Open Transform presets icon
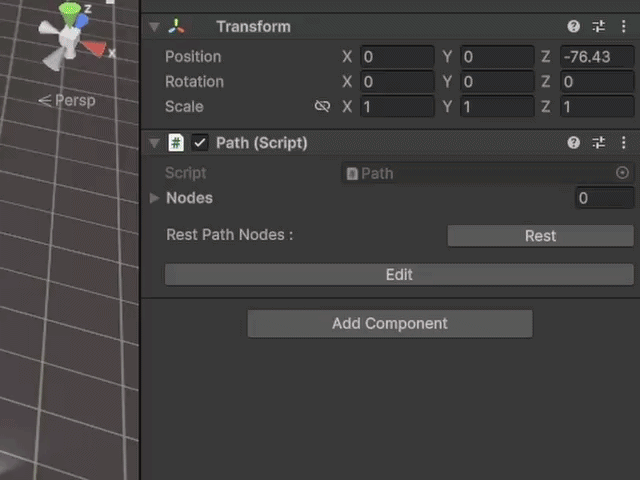 (x=599, y=27)
